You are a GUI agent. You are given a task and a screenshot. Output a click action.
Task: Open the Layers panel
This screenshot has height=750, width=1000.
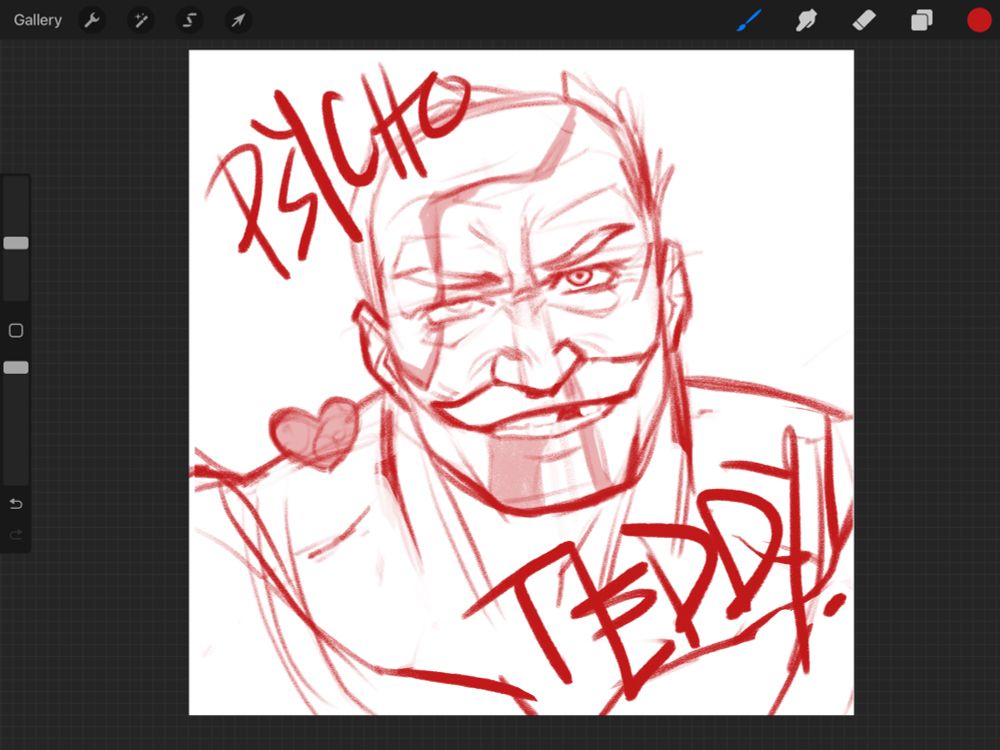click(x=922, y=20)
